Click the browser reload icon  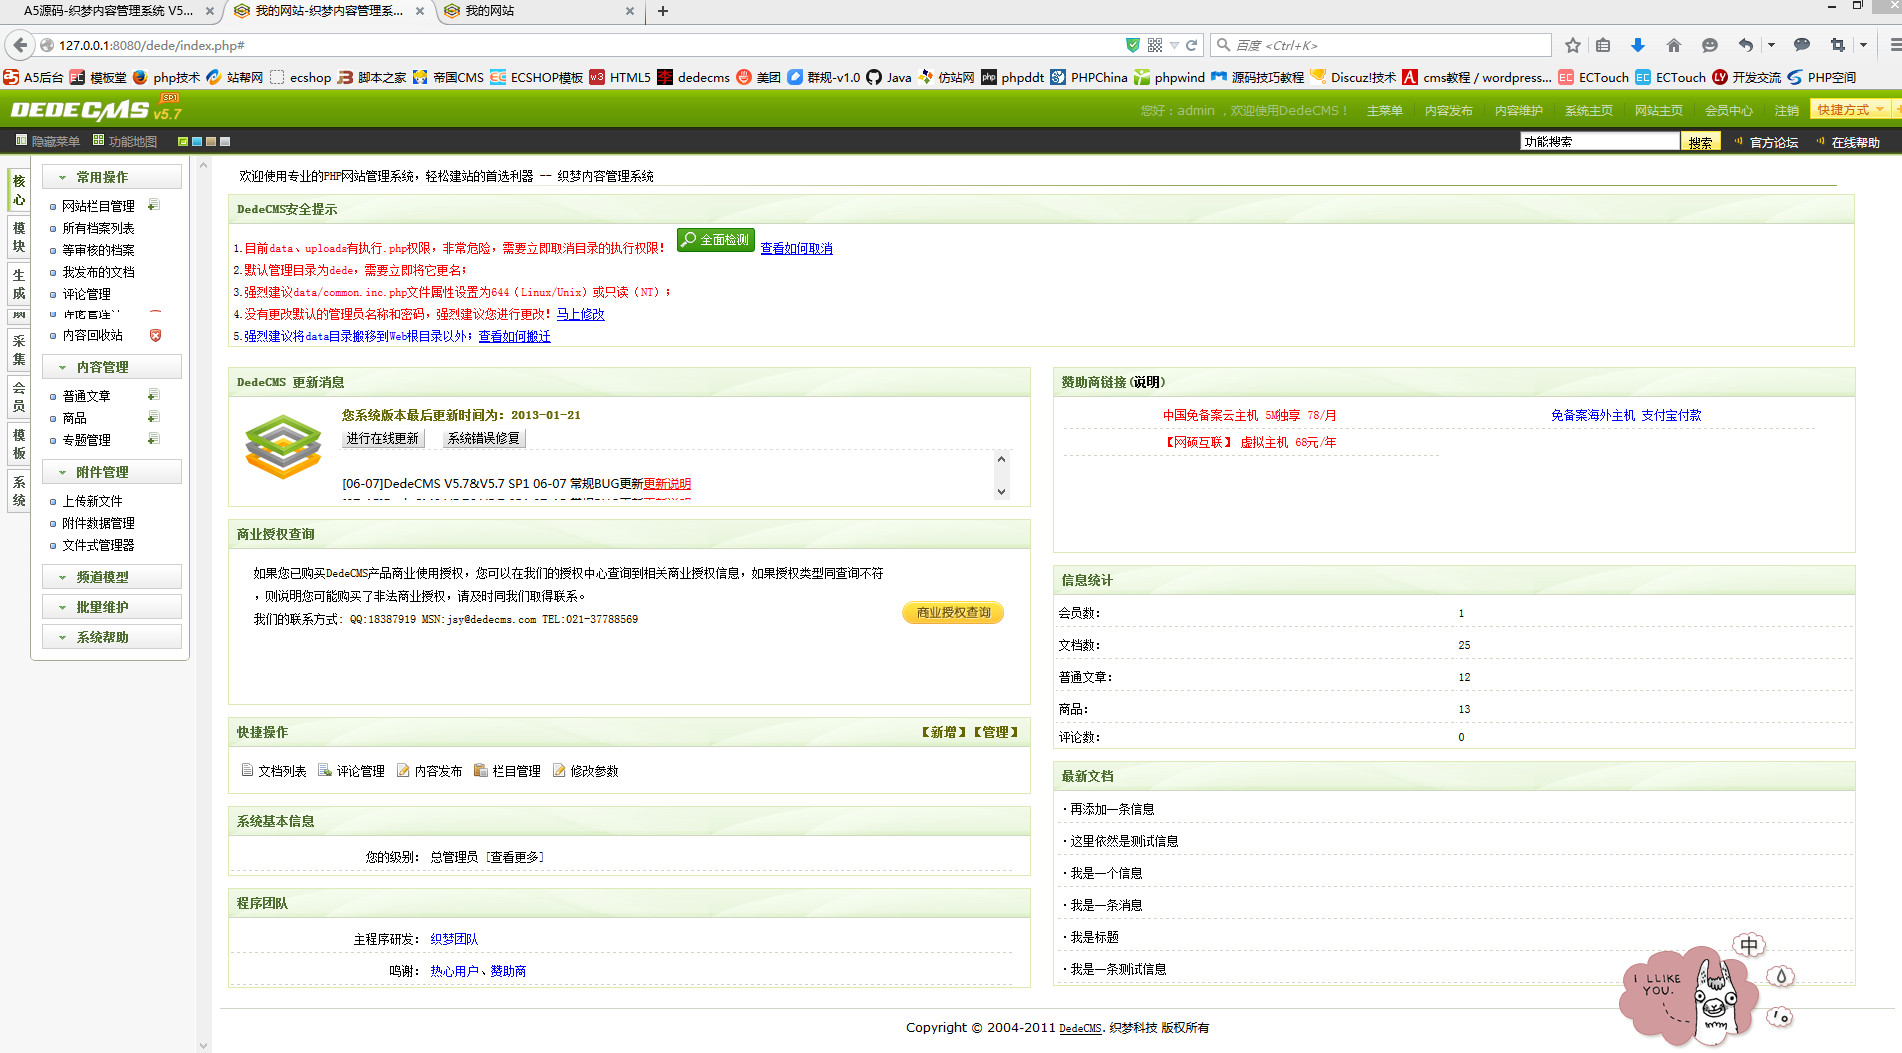1191,45
